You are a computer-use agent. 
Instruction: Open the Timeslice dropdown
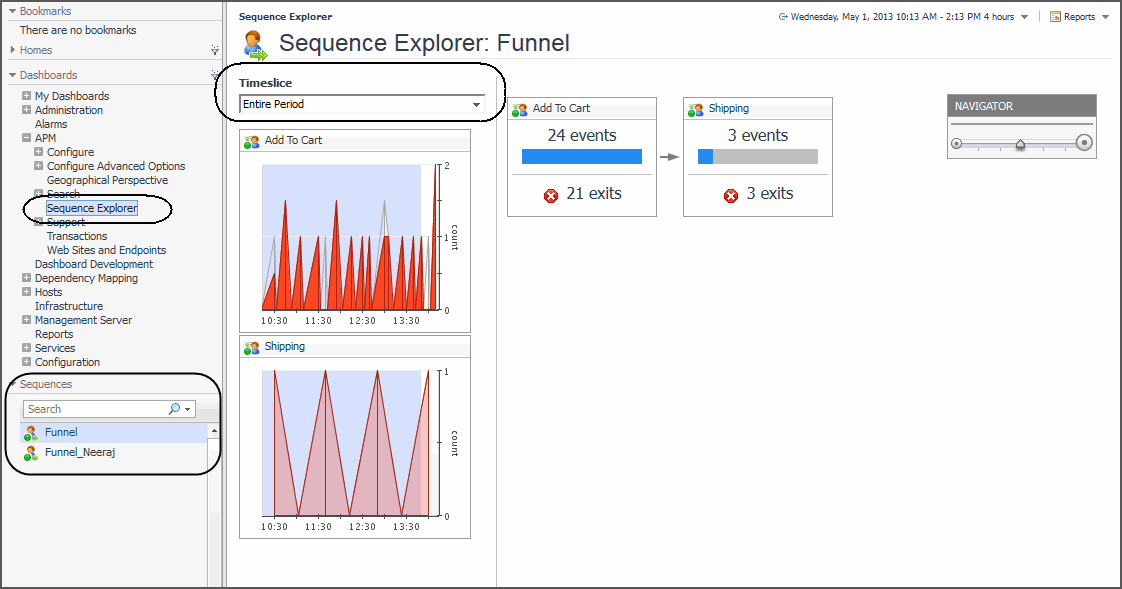[476, 105]
